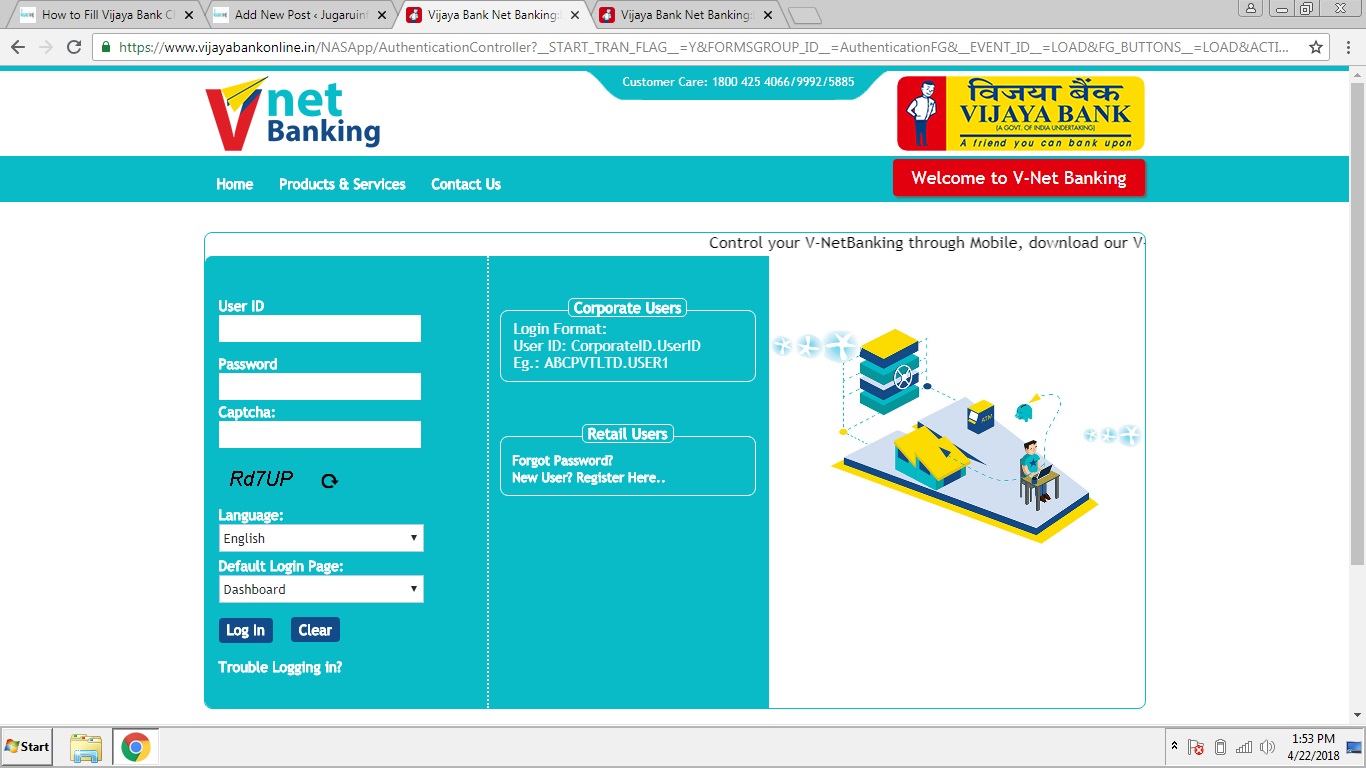1366x768 pixels.
Task: Refresh the captcha image
Action: (329, 481)
